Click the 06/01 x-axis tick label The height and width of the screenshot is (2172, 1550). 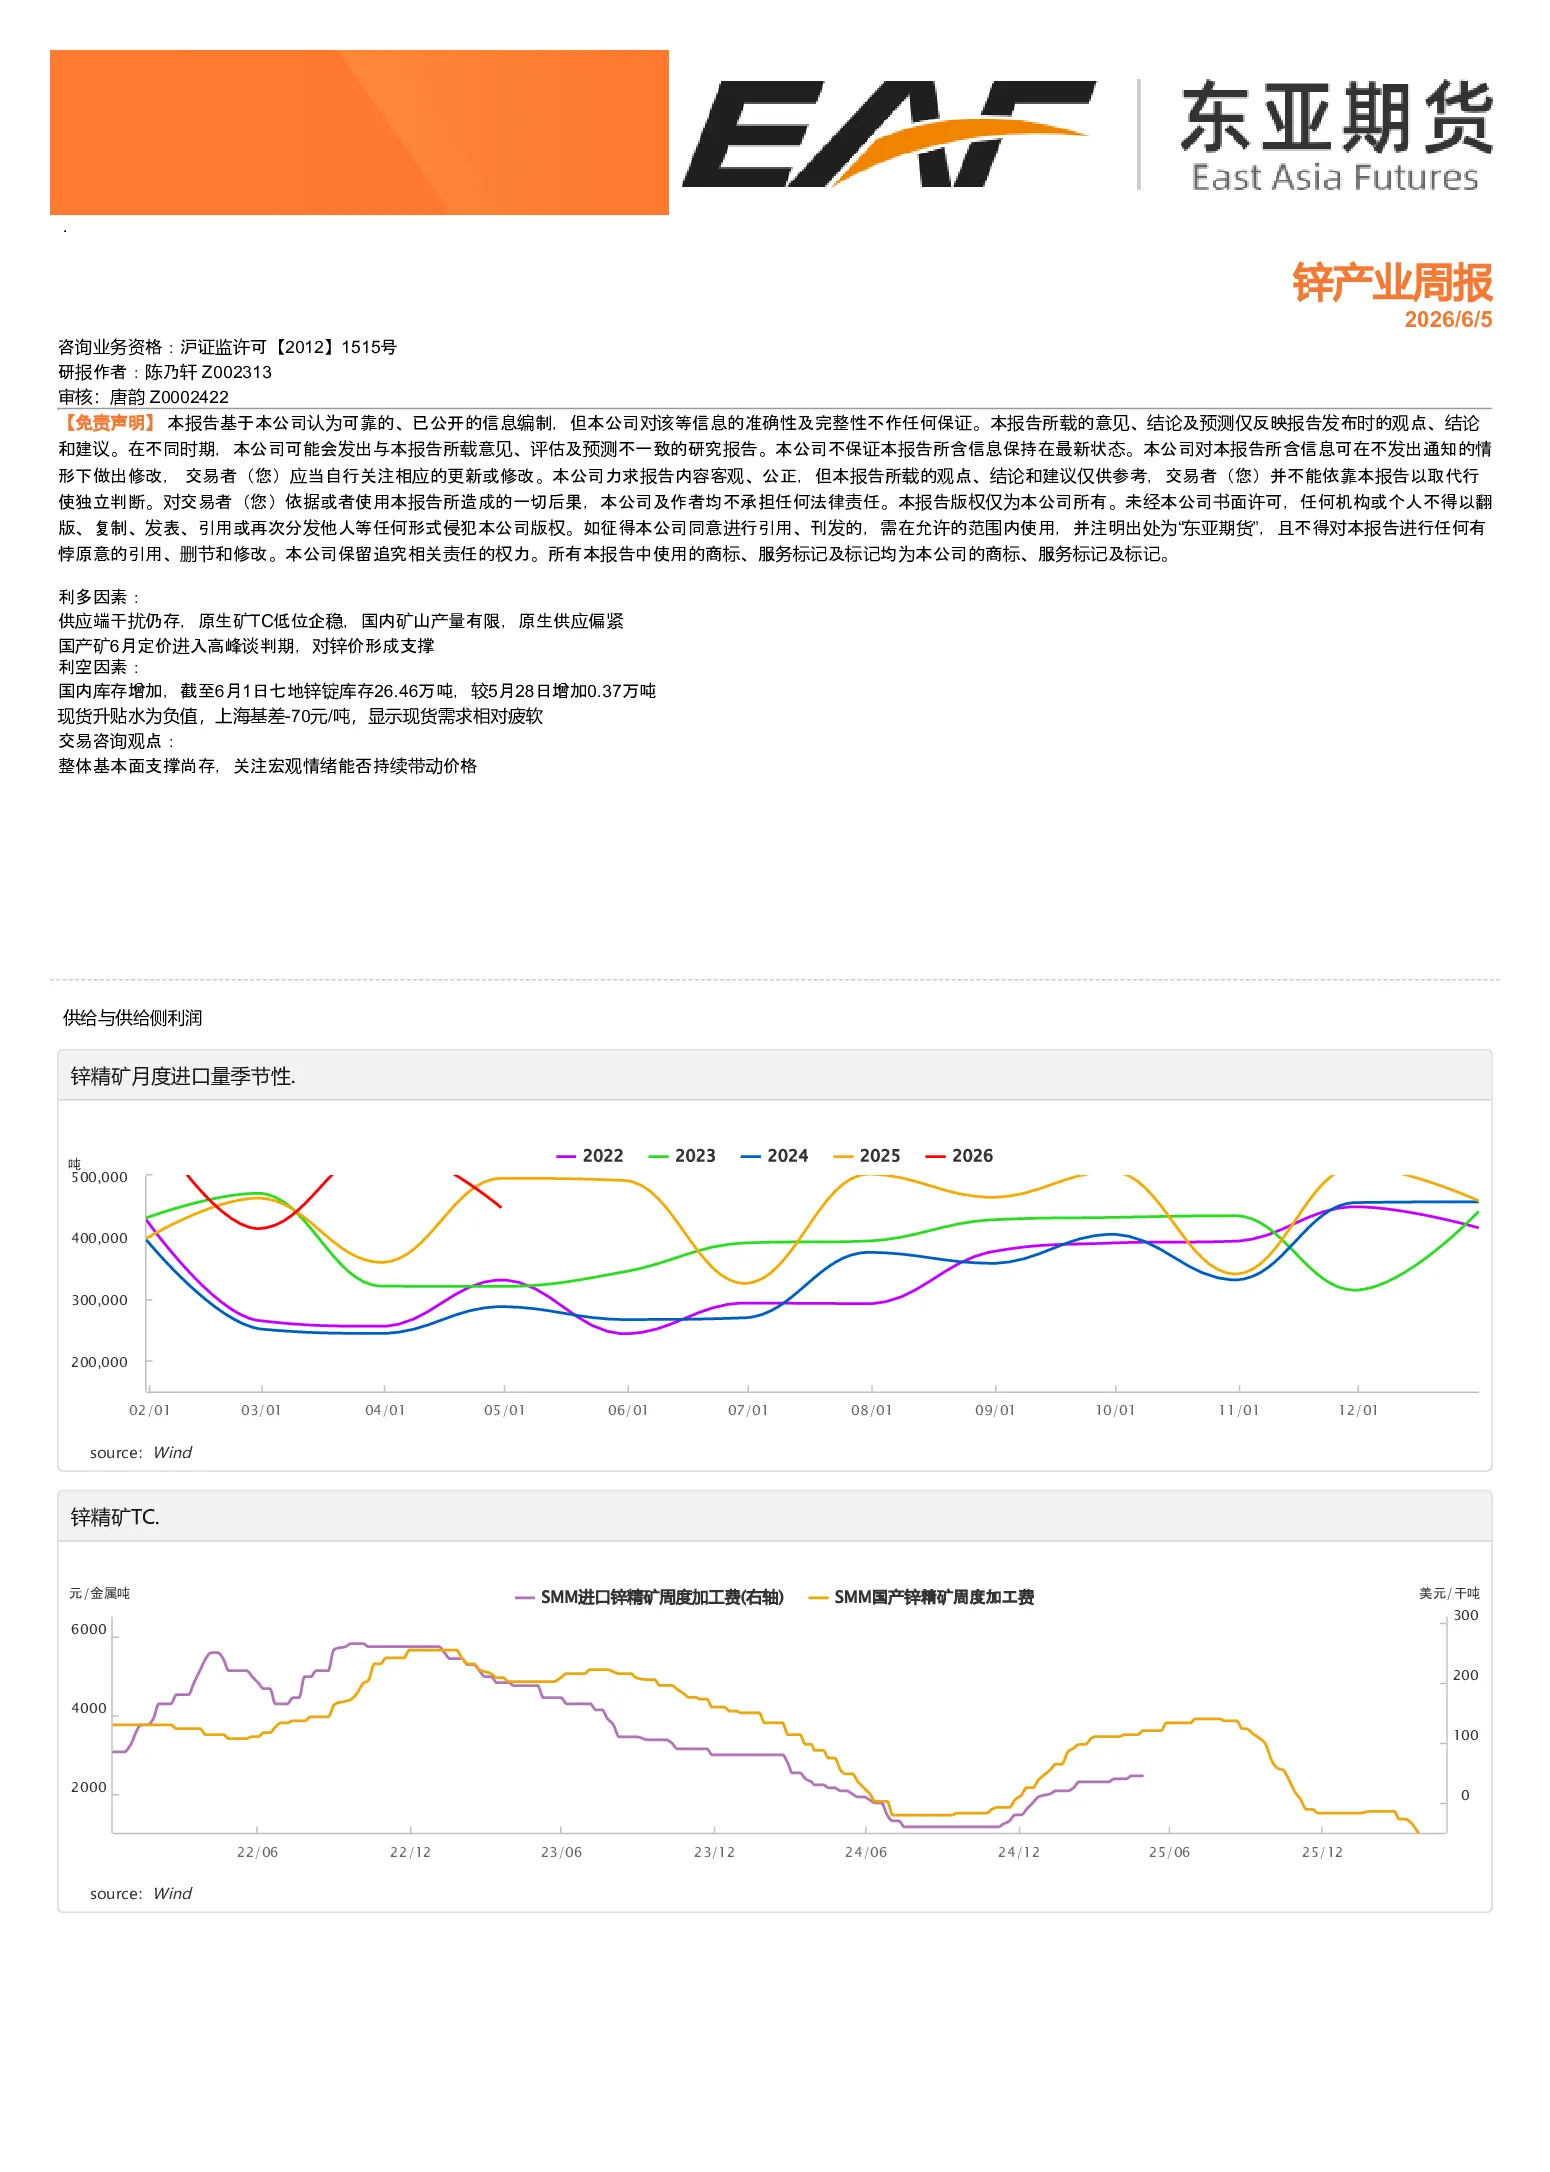628,1410
